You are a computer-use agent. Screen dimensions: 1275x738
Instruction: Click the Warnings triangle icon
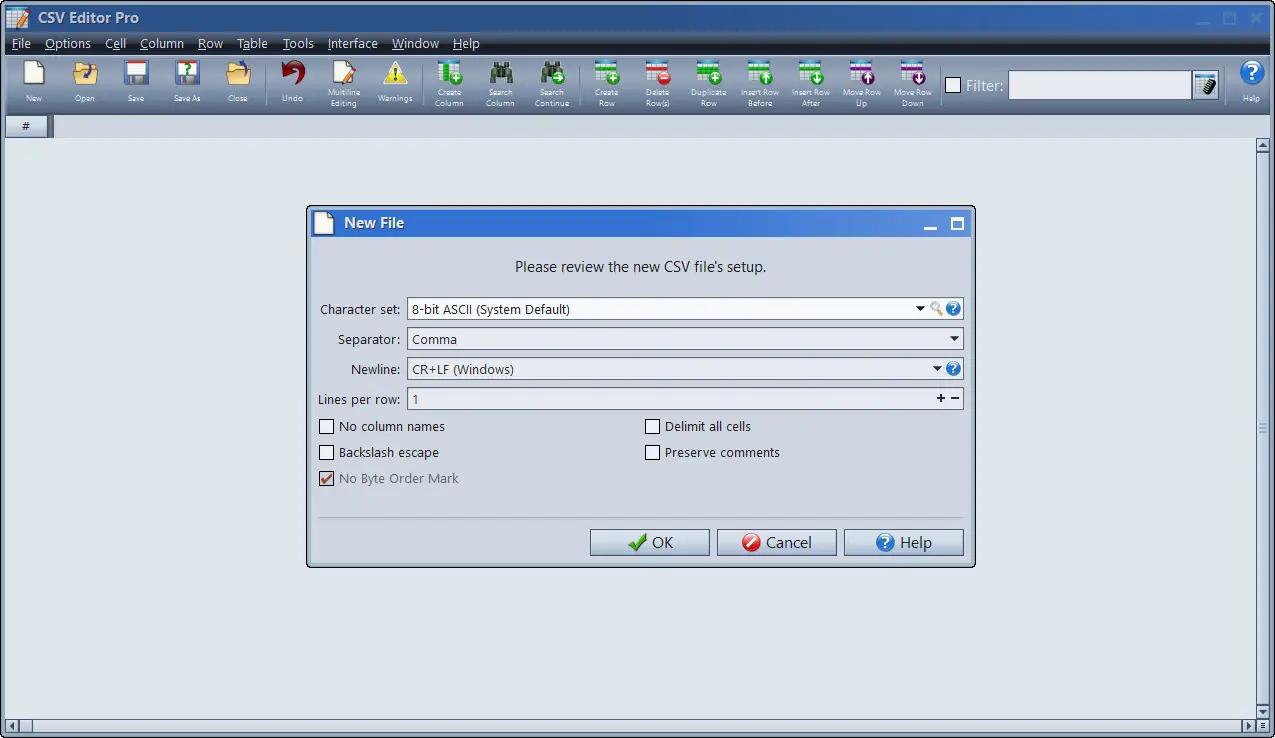(x=395, y=75)
